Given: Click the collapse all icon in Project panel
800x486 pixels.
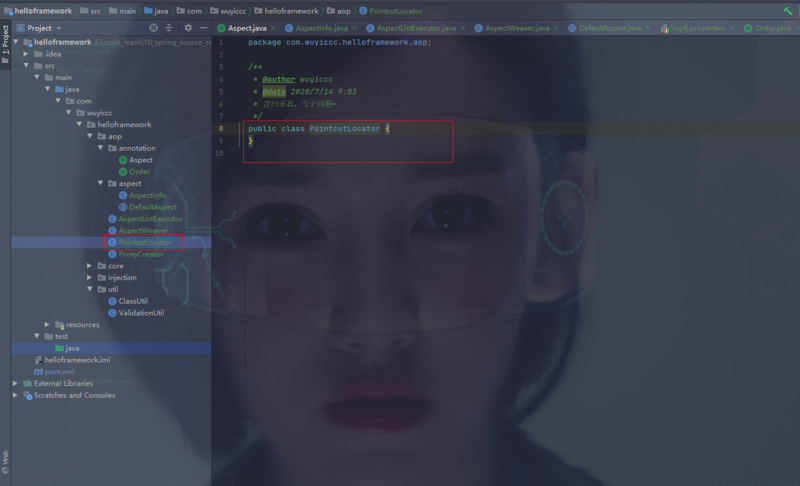Looking at the screenshot, I should 169,28.
